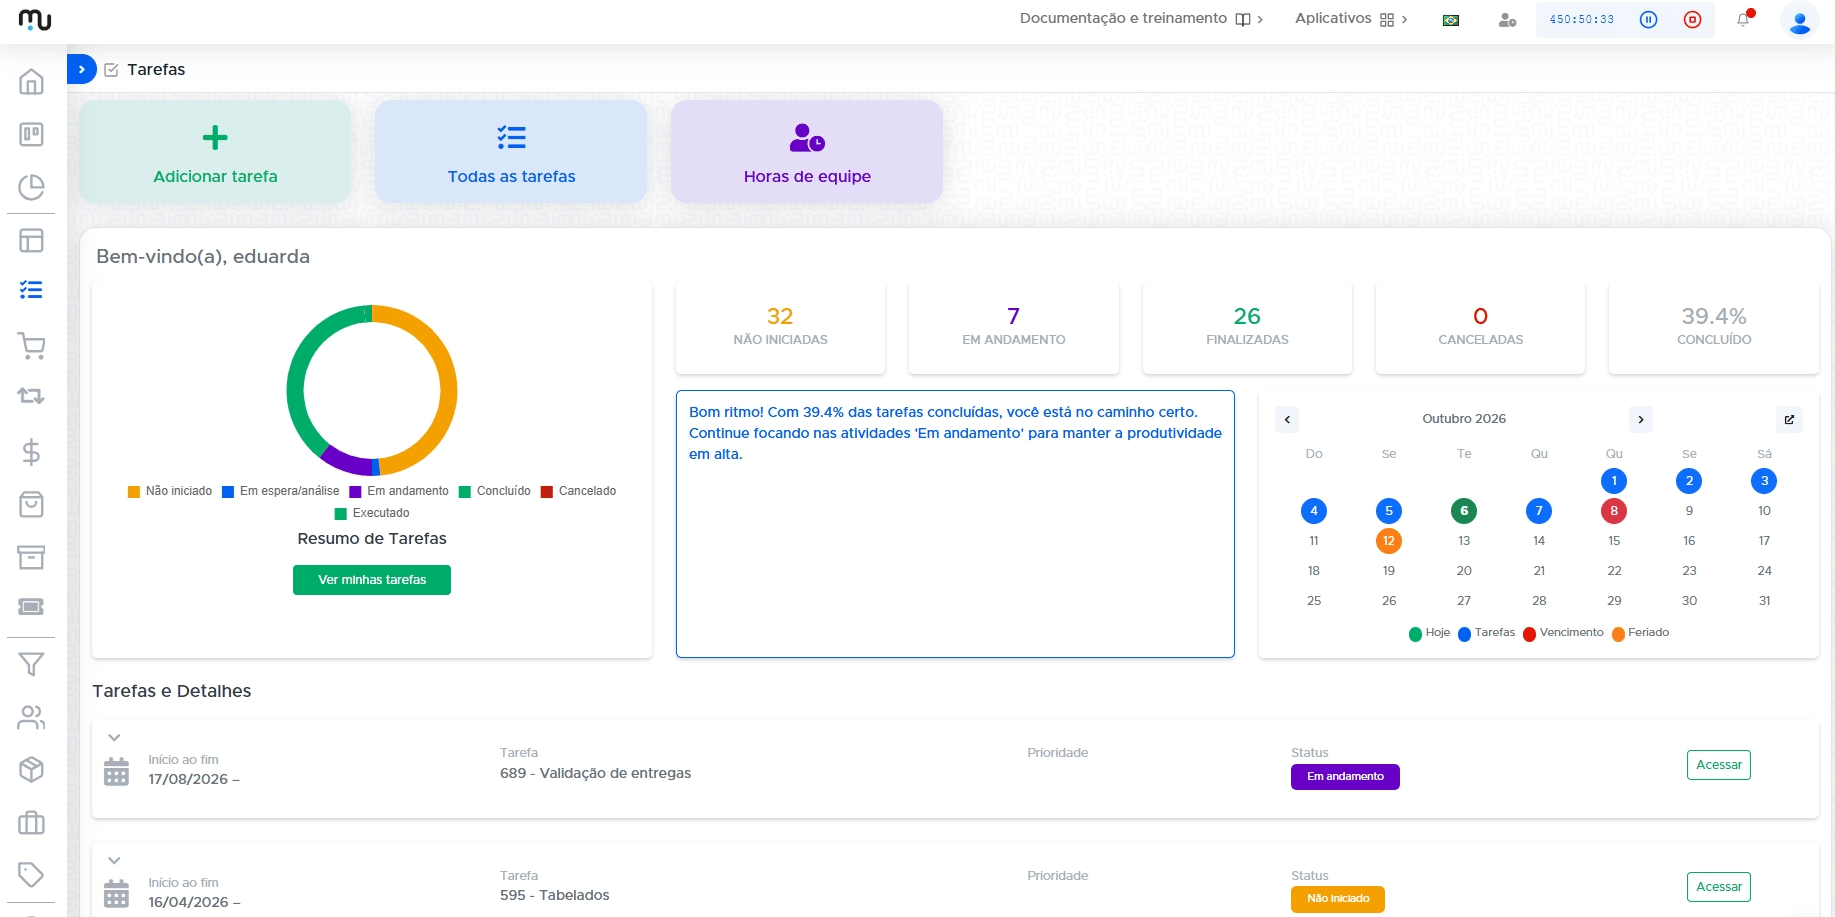Image resolution: width=1835 pixels, height=917 pixels.
Task: Open the dollar sign finance icon
Action: click(31, 452)
